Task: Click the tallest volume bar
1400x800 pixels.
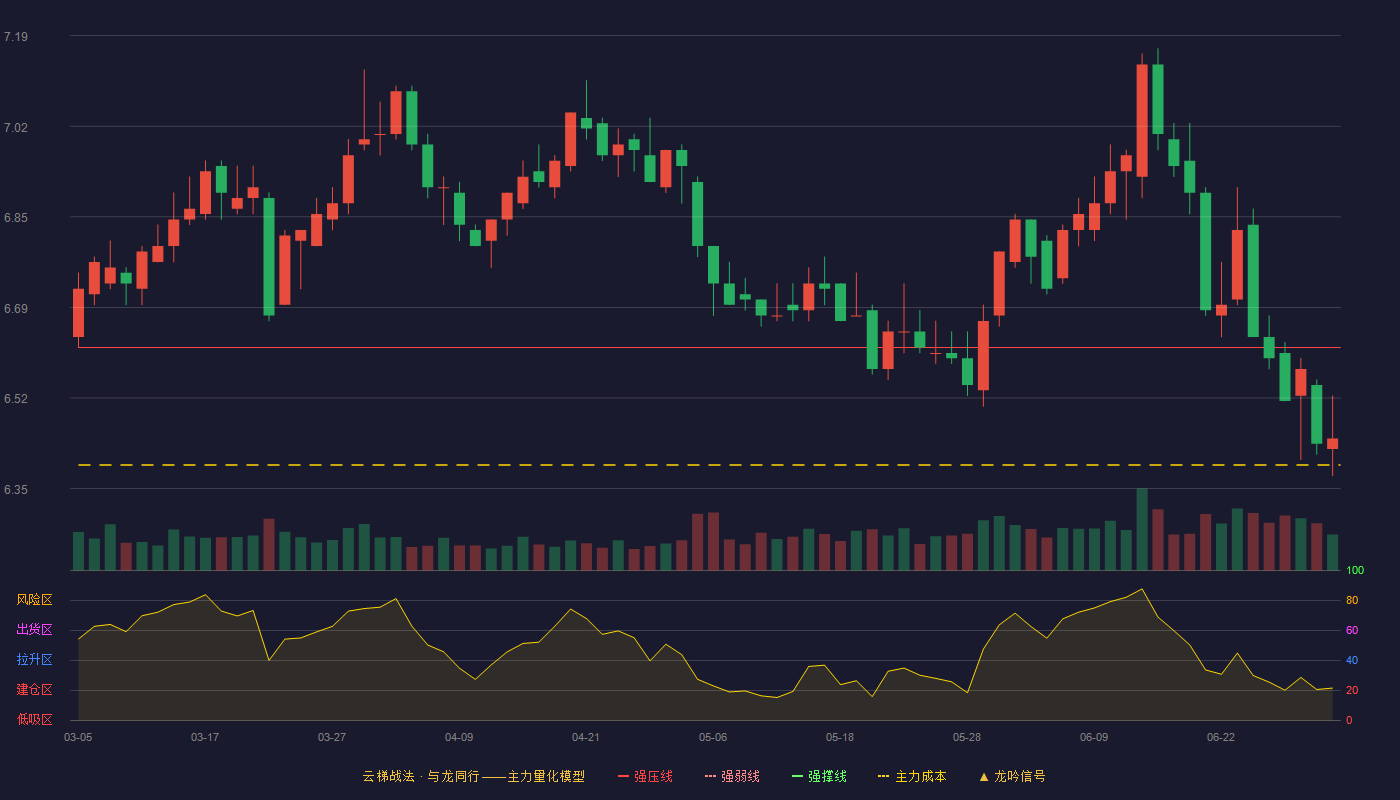Action: pos(1142,529)
